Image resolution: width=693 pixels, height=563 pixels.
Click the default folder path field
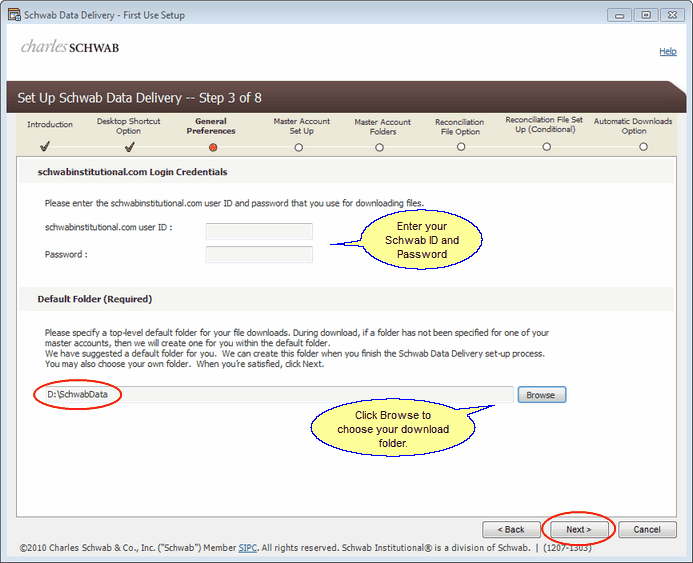[x=279, y=395]
